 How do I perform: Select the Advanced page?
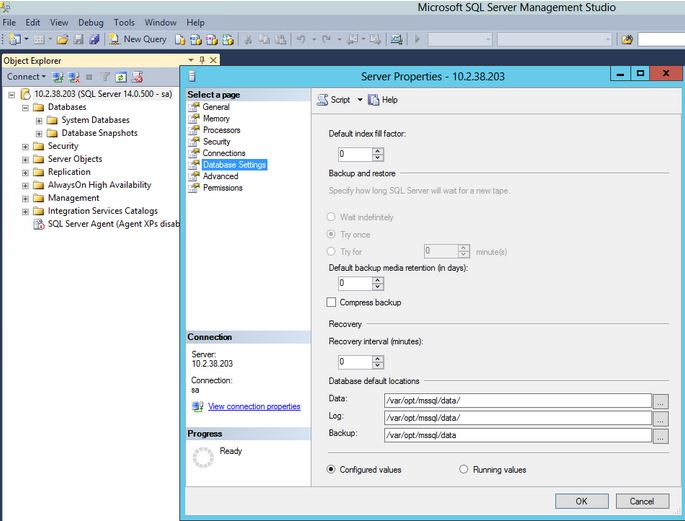click(220, 176)
